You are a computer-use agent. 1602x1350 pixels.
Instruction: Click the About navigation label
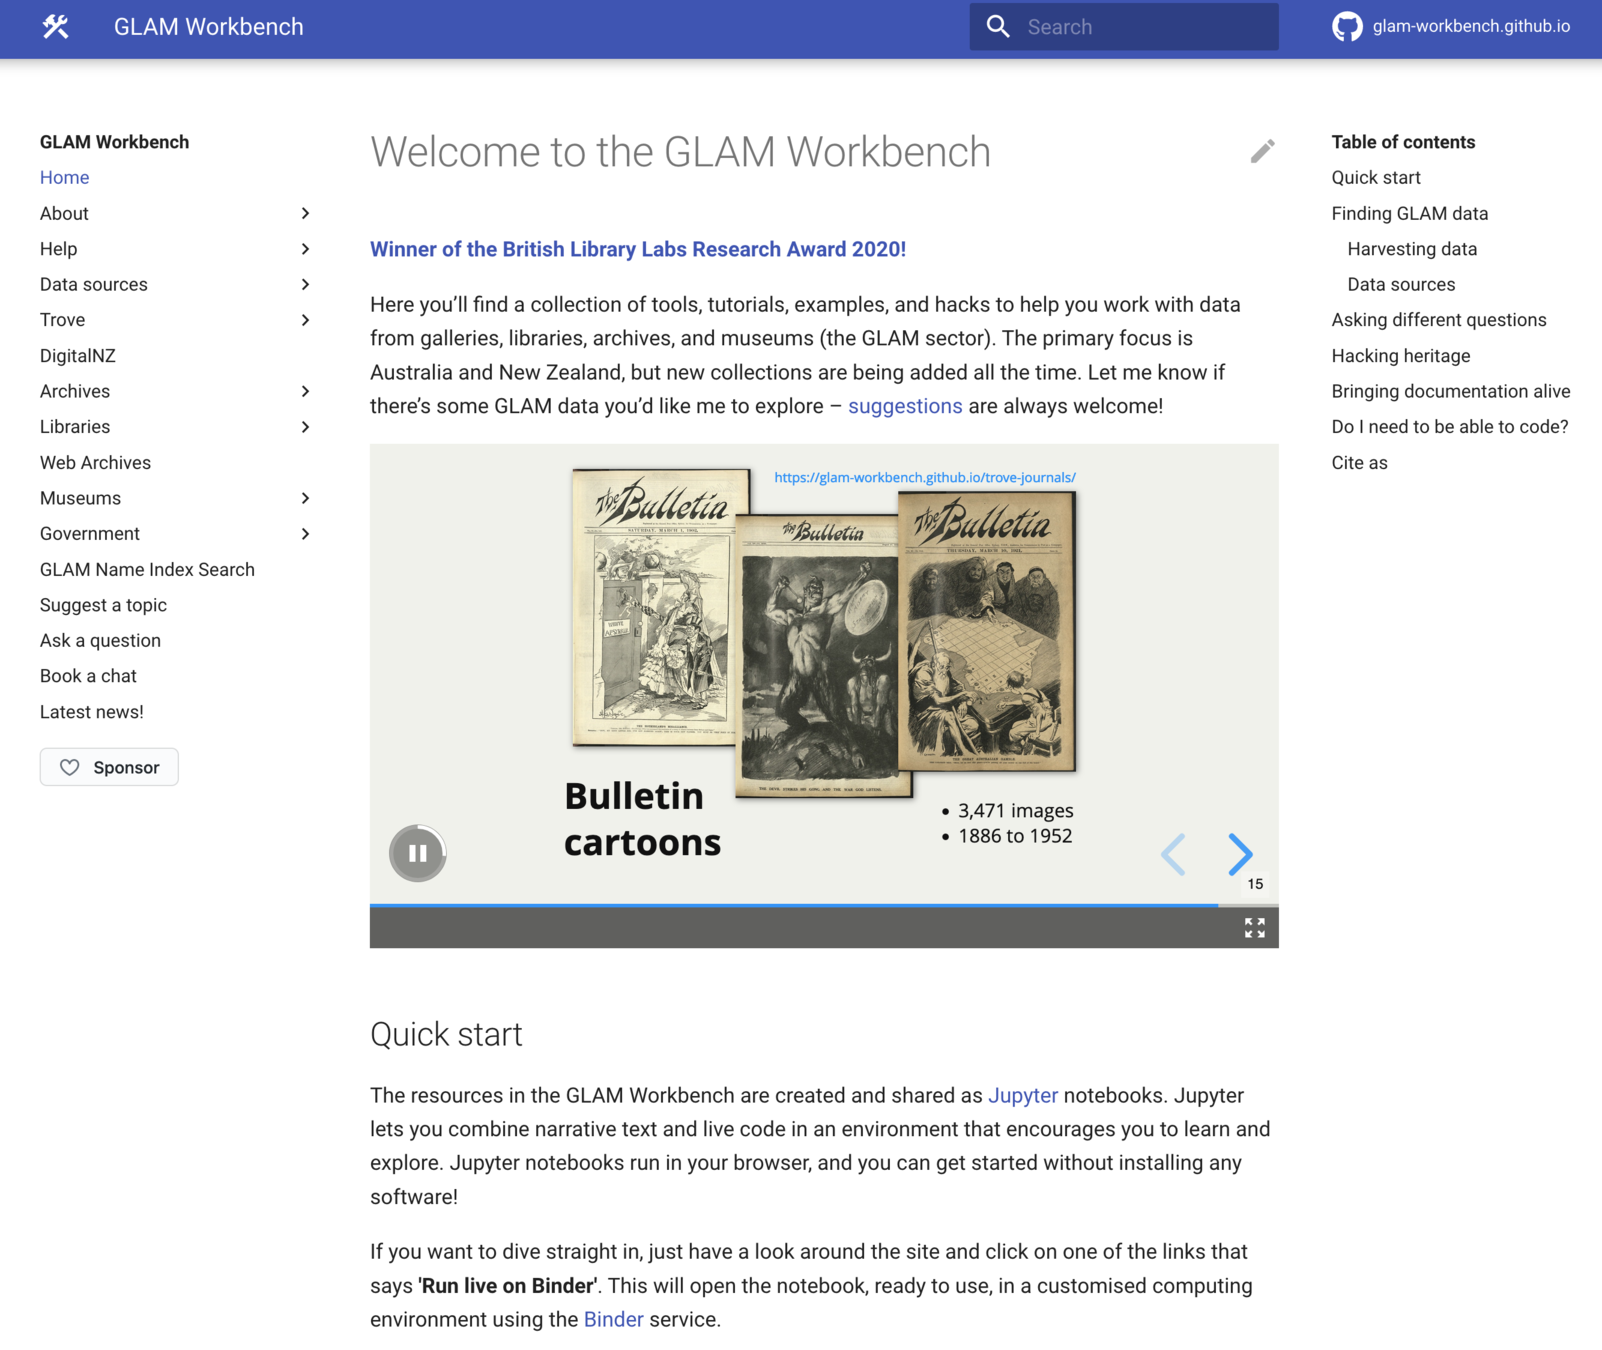(64, 213)
